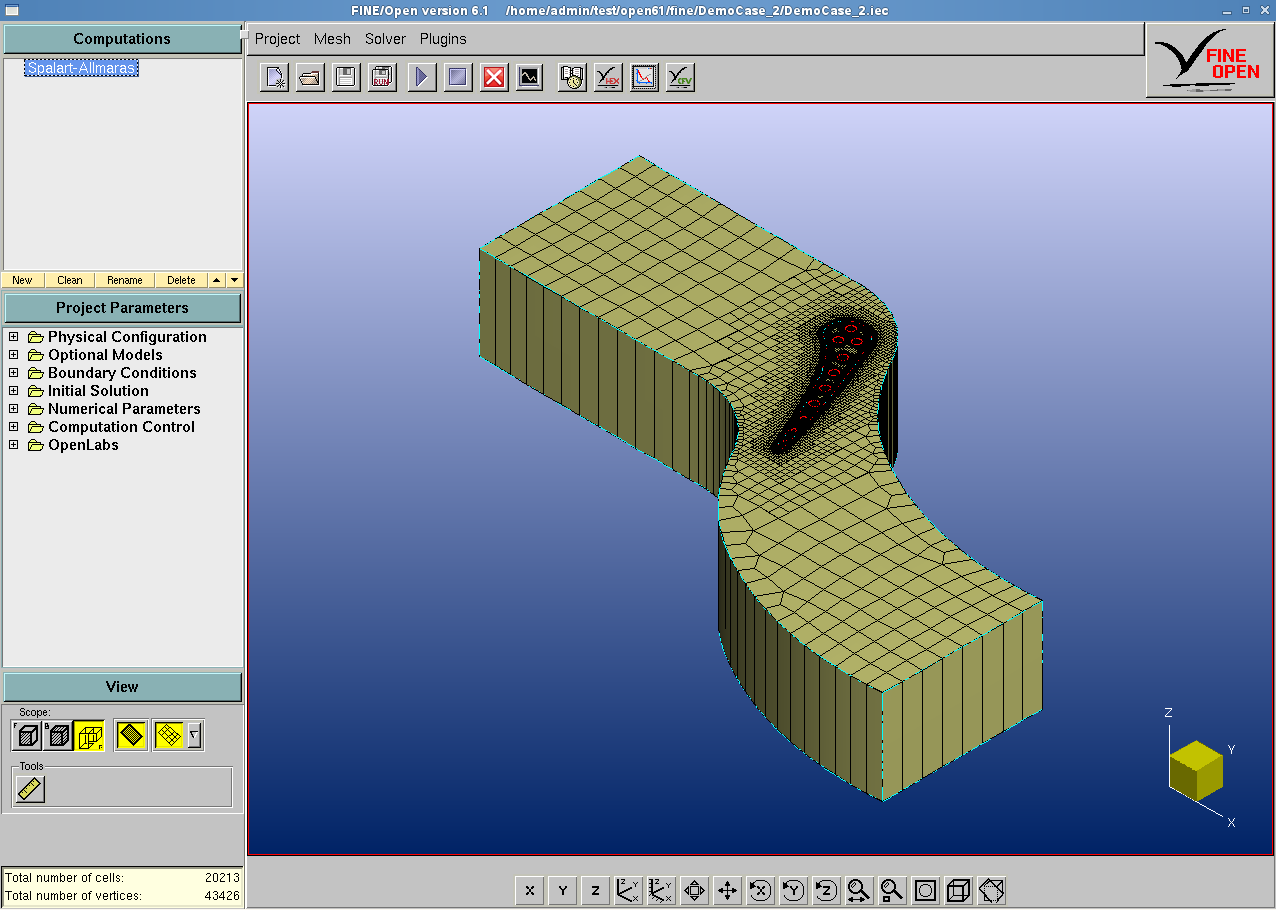Screen dimensions: 1276x911
Task: Rotate view around X axis icon
Action: tap(761, 890)
